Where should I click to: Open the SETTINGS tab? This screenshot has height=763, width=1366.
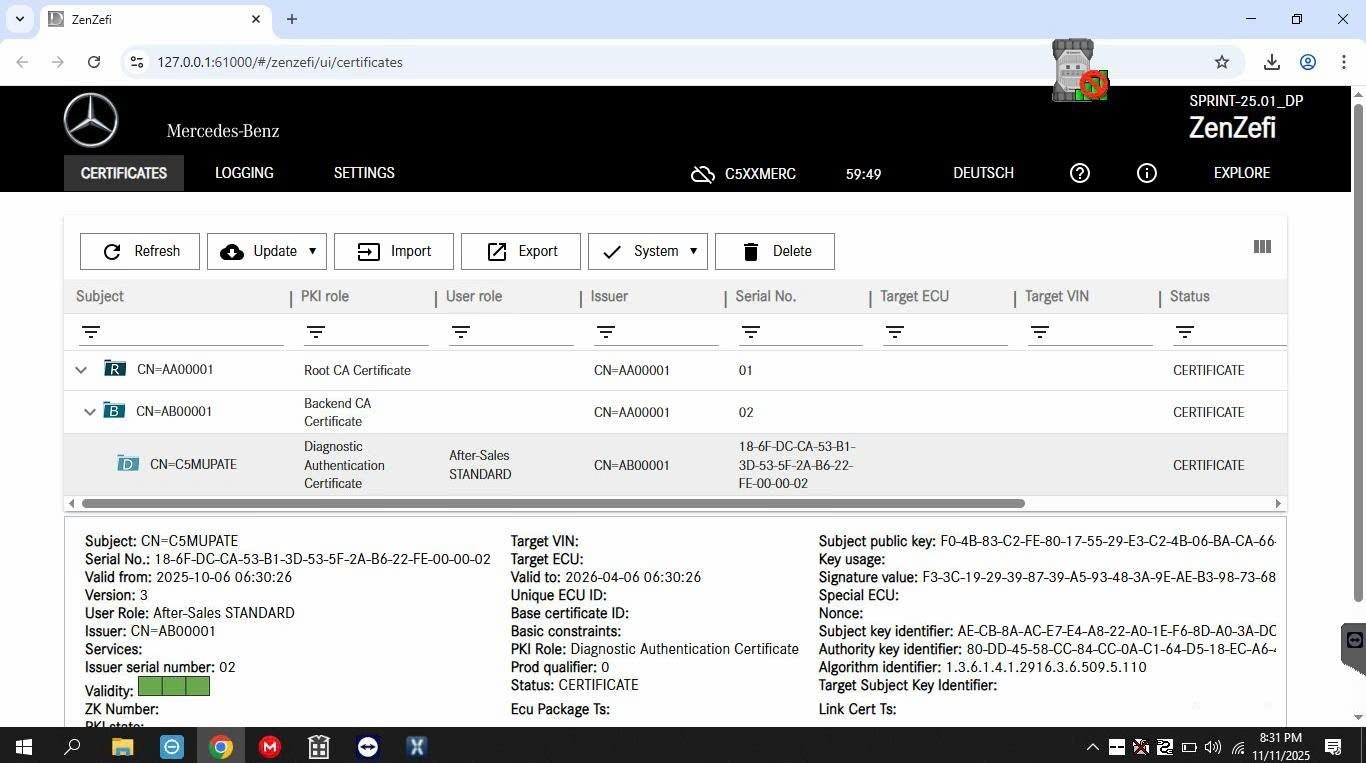pyautogui.click(x=363, y=173)
